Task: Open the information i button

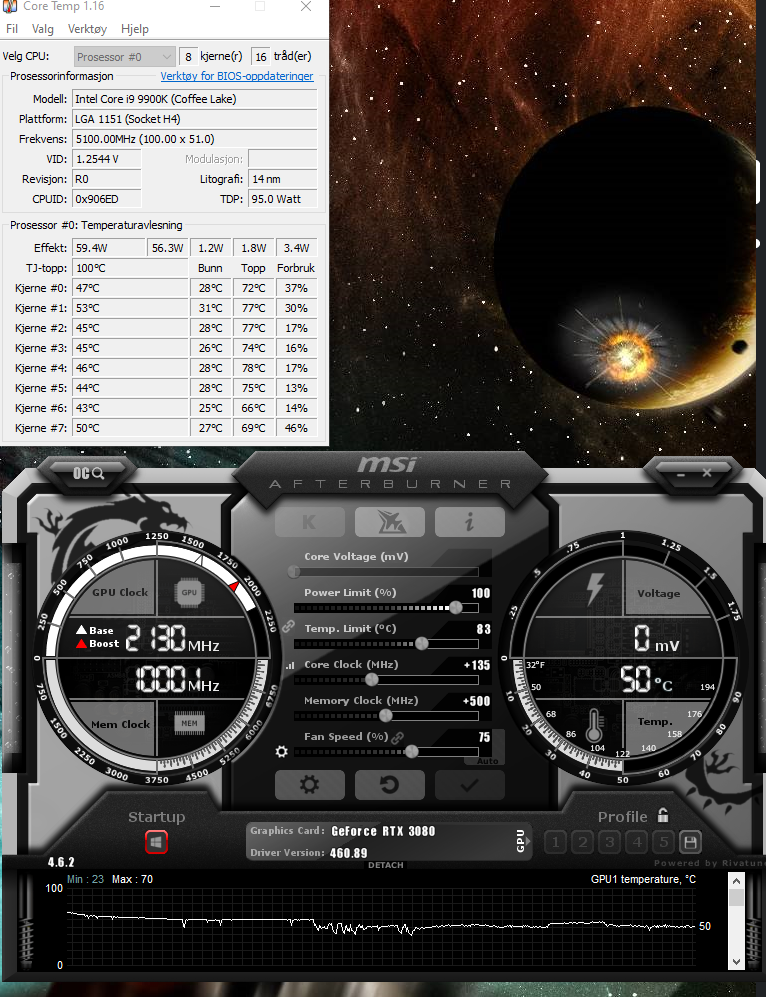Action: click(x=470, y=522)
